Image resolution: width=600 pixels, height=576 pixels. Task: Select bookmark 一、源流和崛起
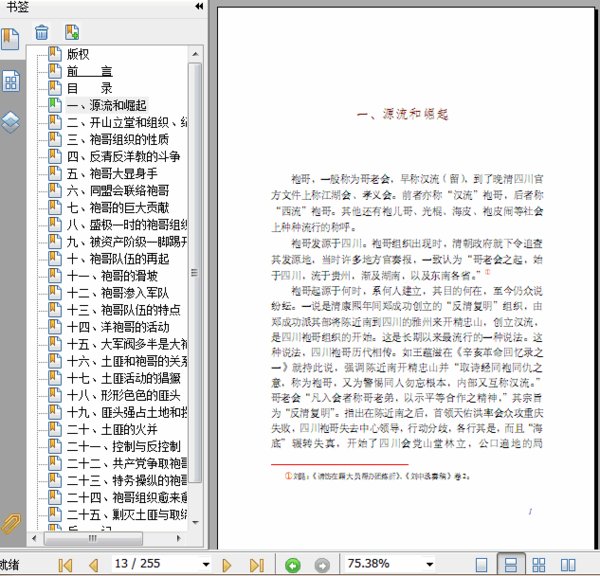pyautogui.click(x=106, y=105)
